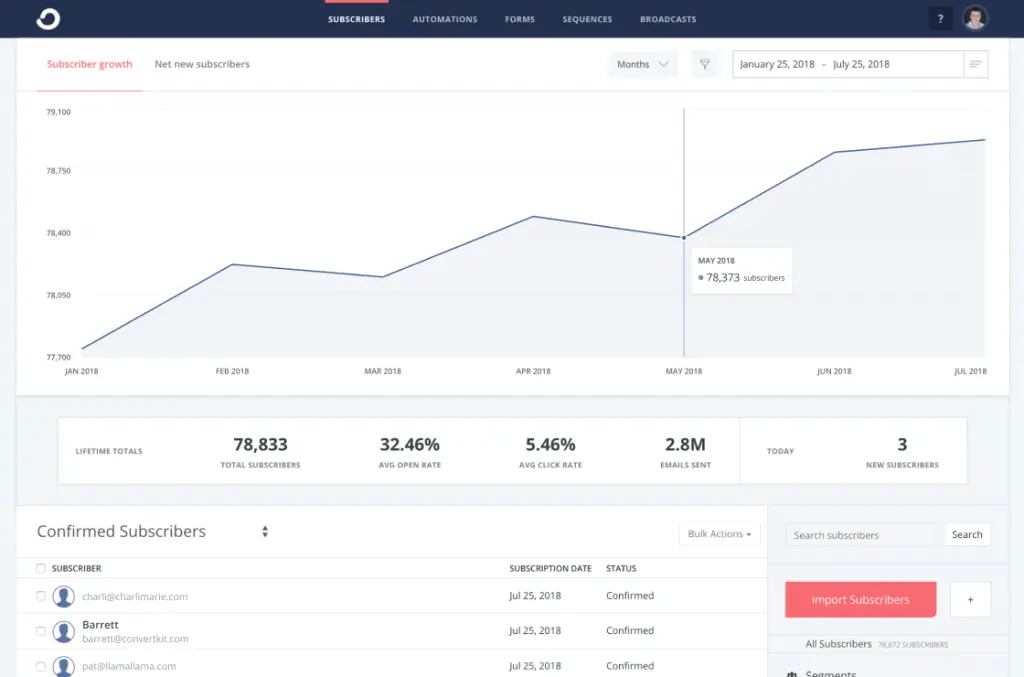
Task: Click the Import Subscribers button
Action: tap(860, 599)
